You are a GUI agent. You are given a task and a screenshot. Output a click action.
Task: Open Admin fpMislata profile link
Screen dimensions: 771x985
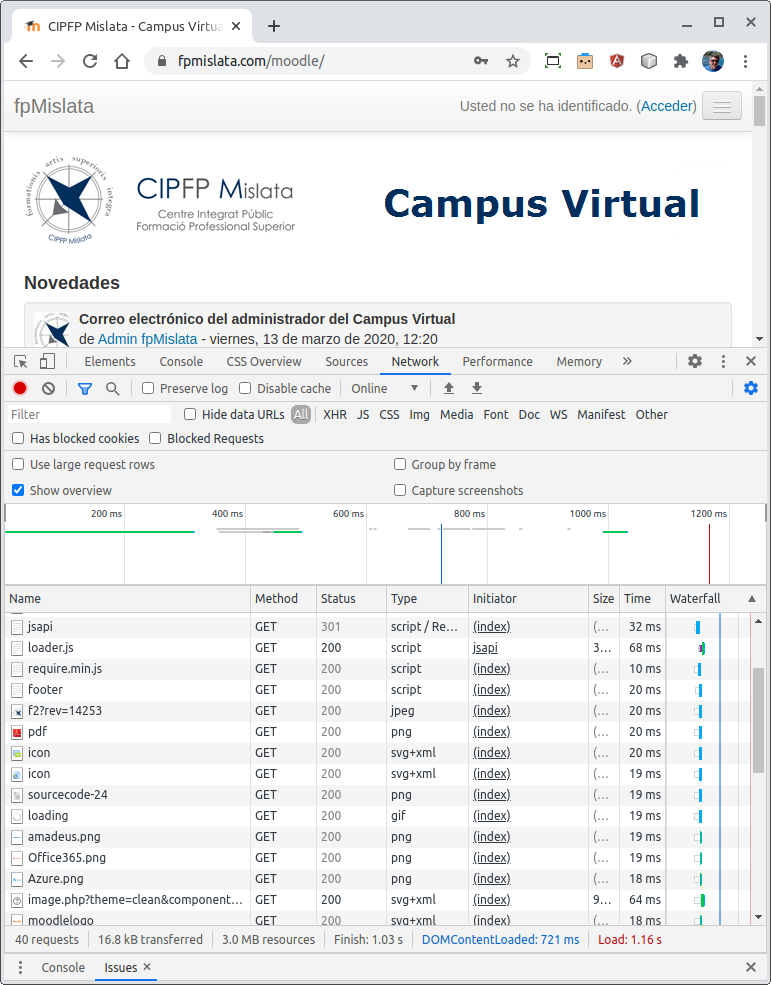(x=147, y=339)
